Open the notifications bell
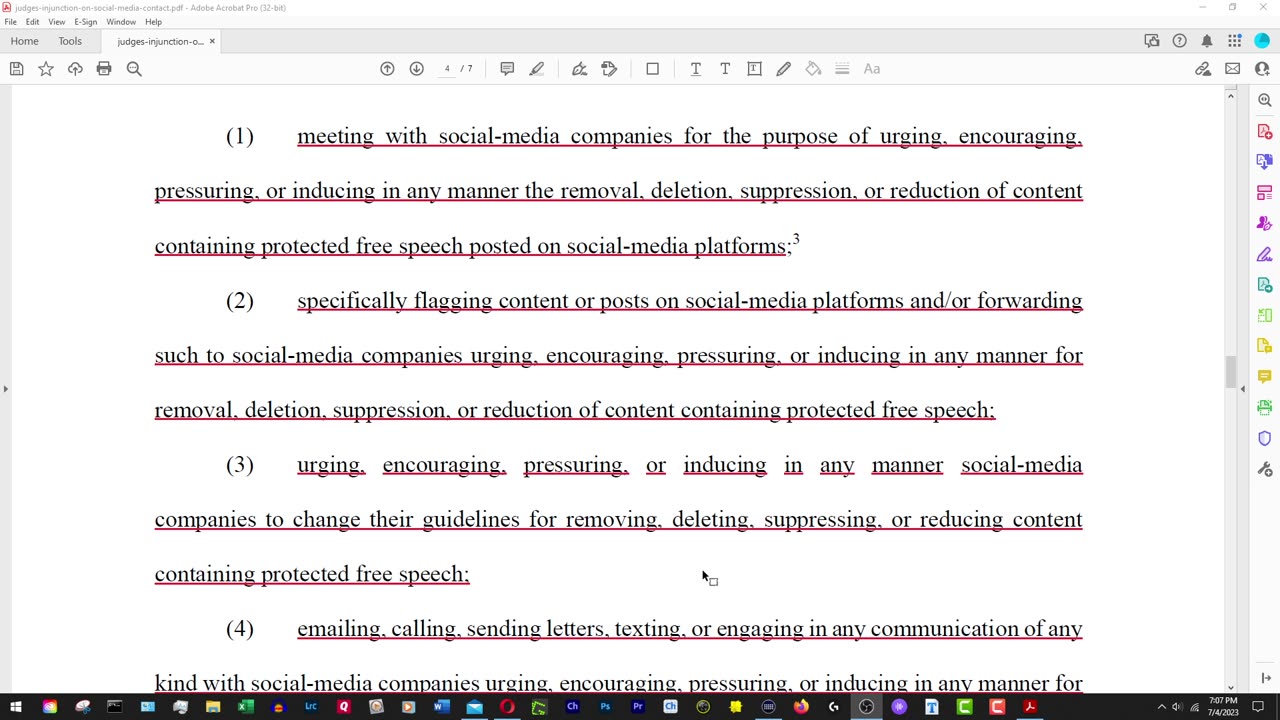 click(1207, 41)
